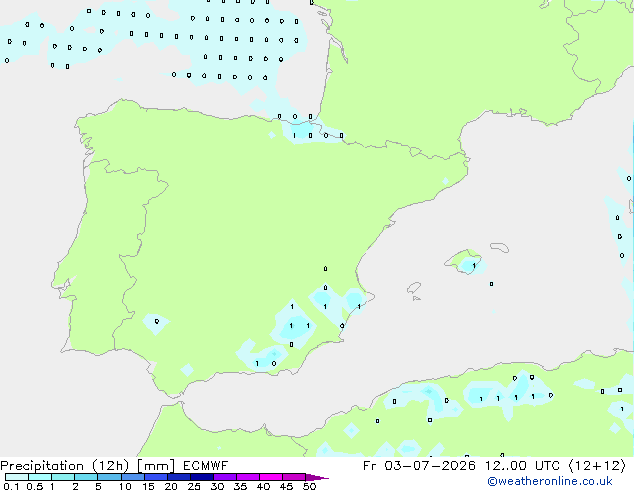The width and height of the screenshot is (634, 490).
Task: Click the 2–5 mm legend color swatch
Action: [x=86, y=477]
